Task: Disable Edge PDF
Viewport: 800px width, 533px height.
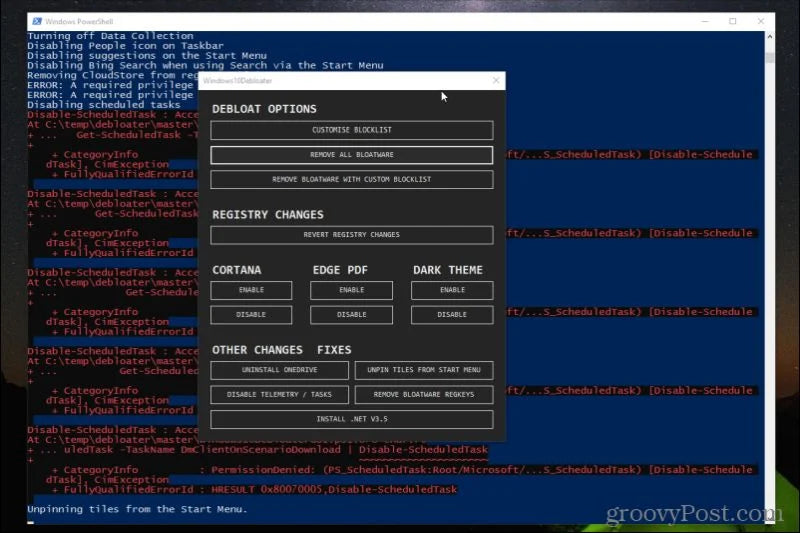Action: click(352, 315)
